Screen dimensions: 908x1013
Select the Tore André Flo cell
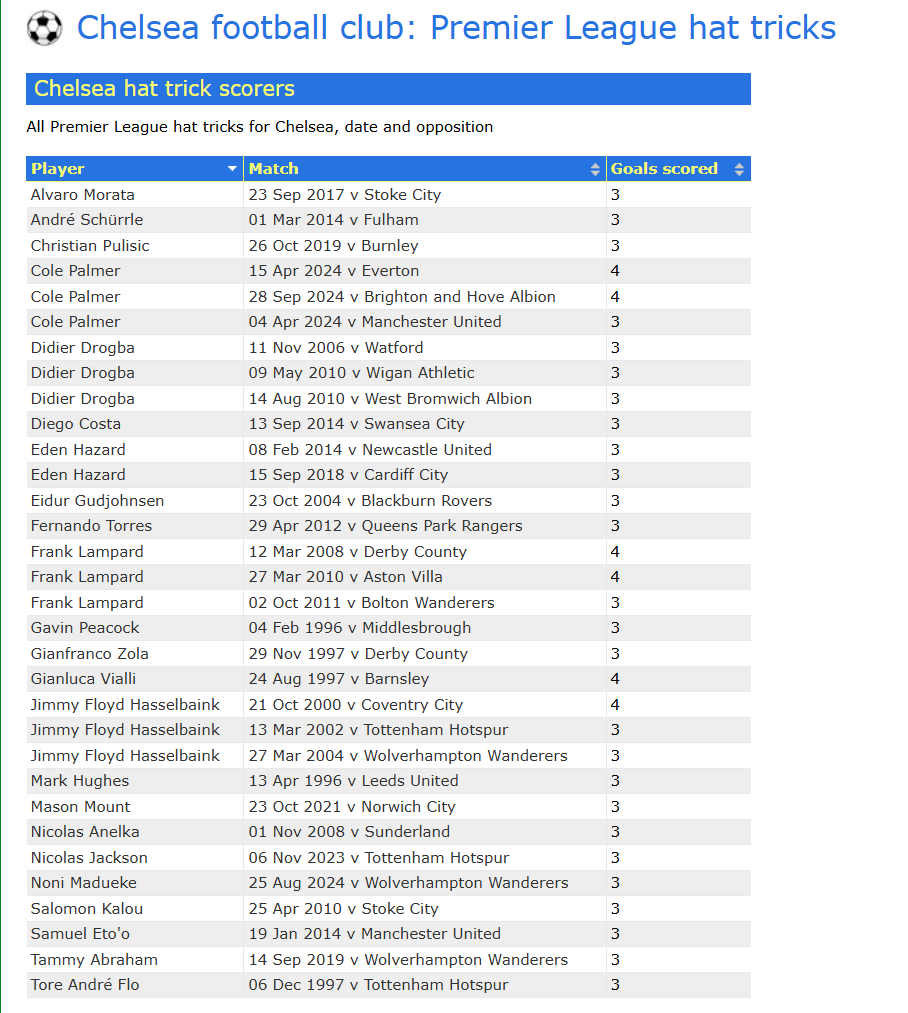[x=134, y=985]
